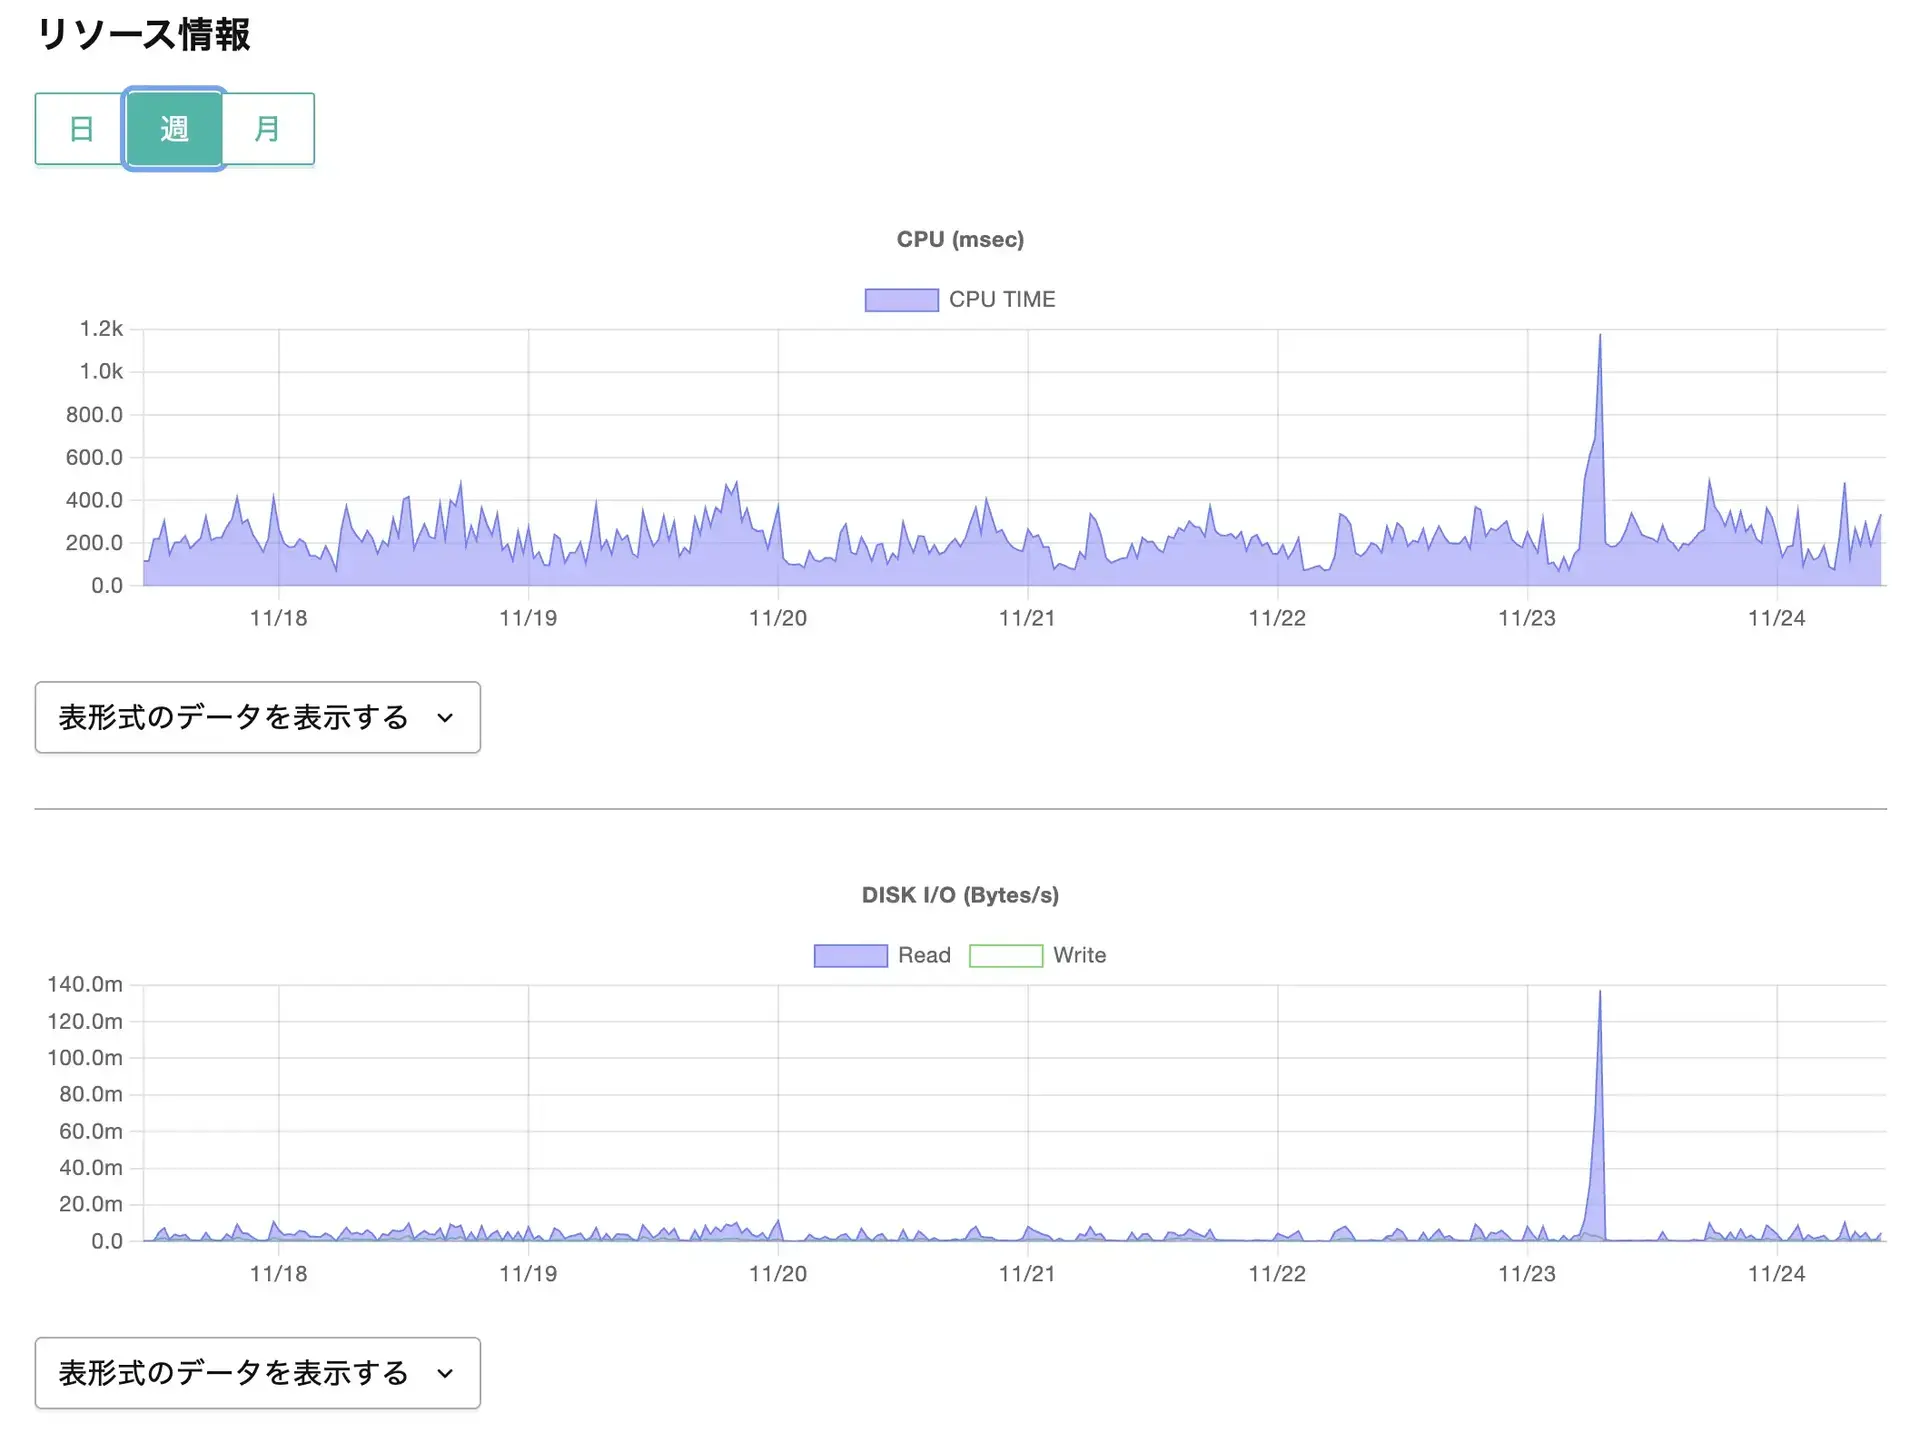Viewport: 1920px width, 1431px height.
Task: Click the CPU (msec) chart title
Action: 960,240
